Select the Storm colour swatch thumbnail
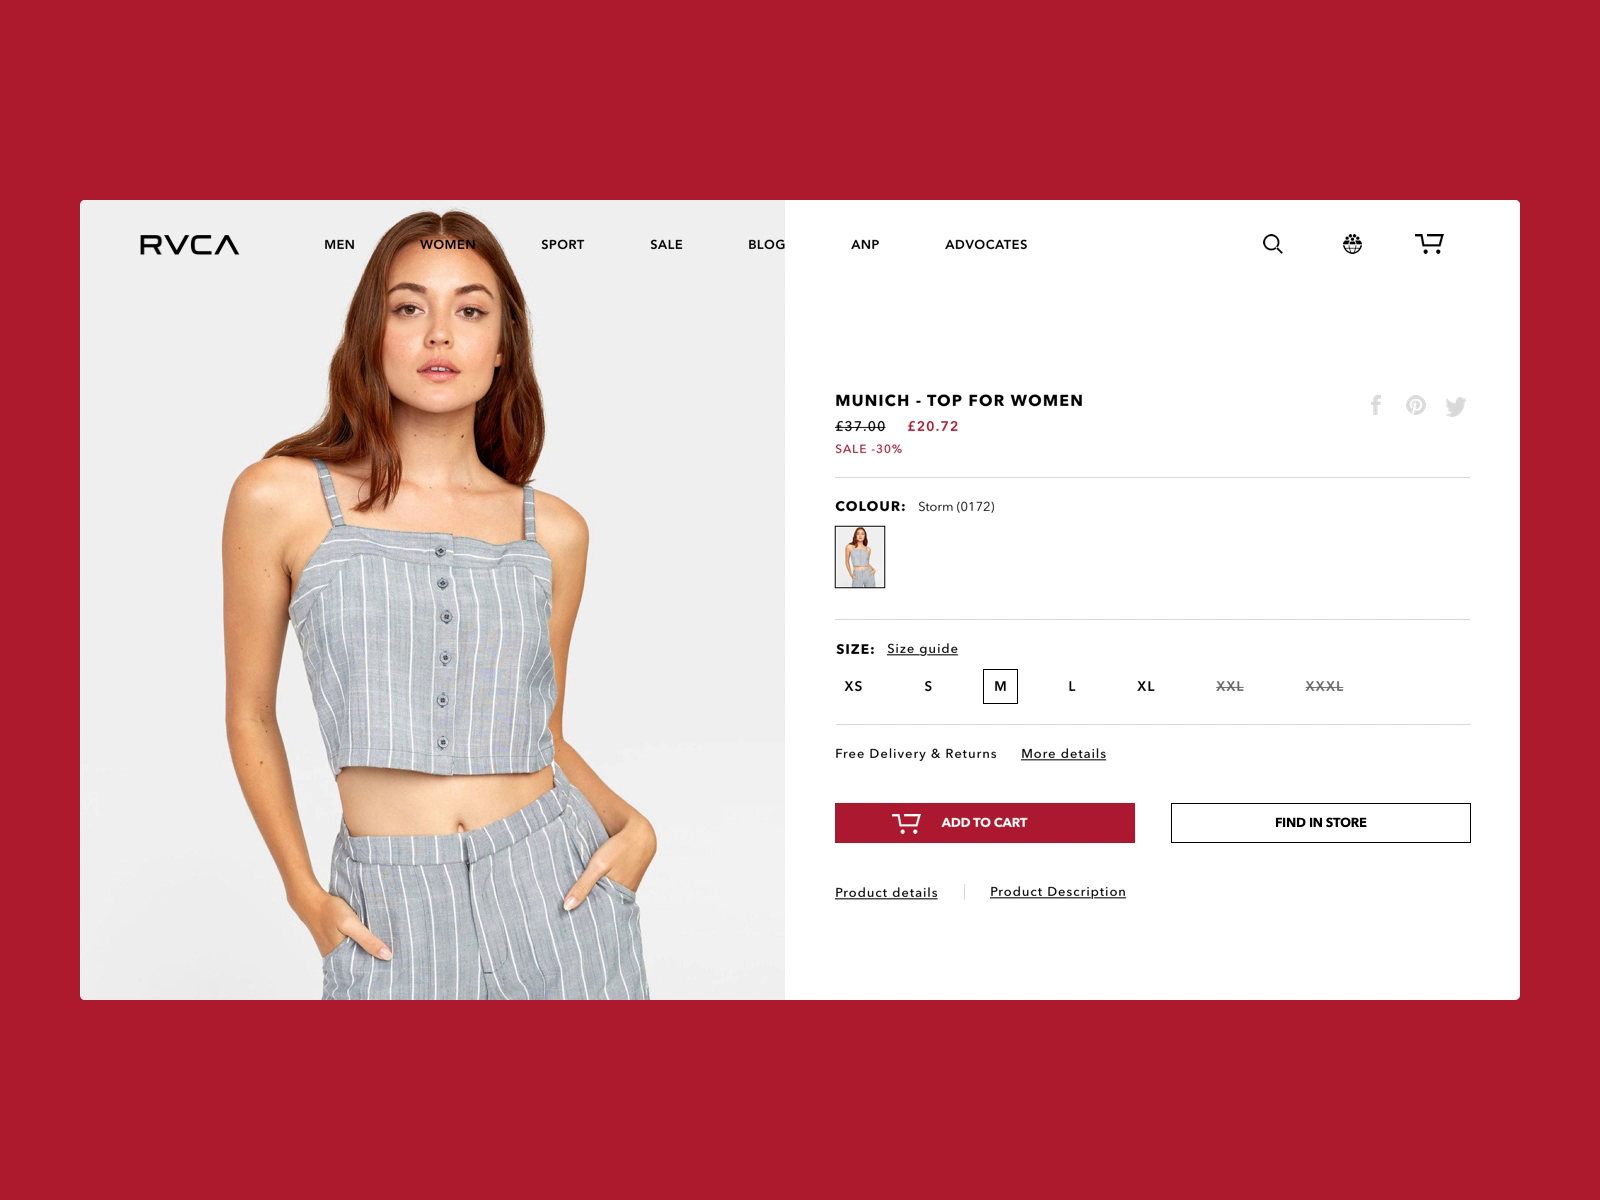1600x1200 pixels. [x=860, y=557]
